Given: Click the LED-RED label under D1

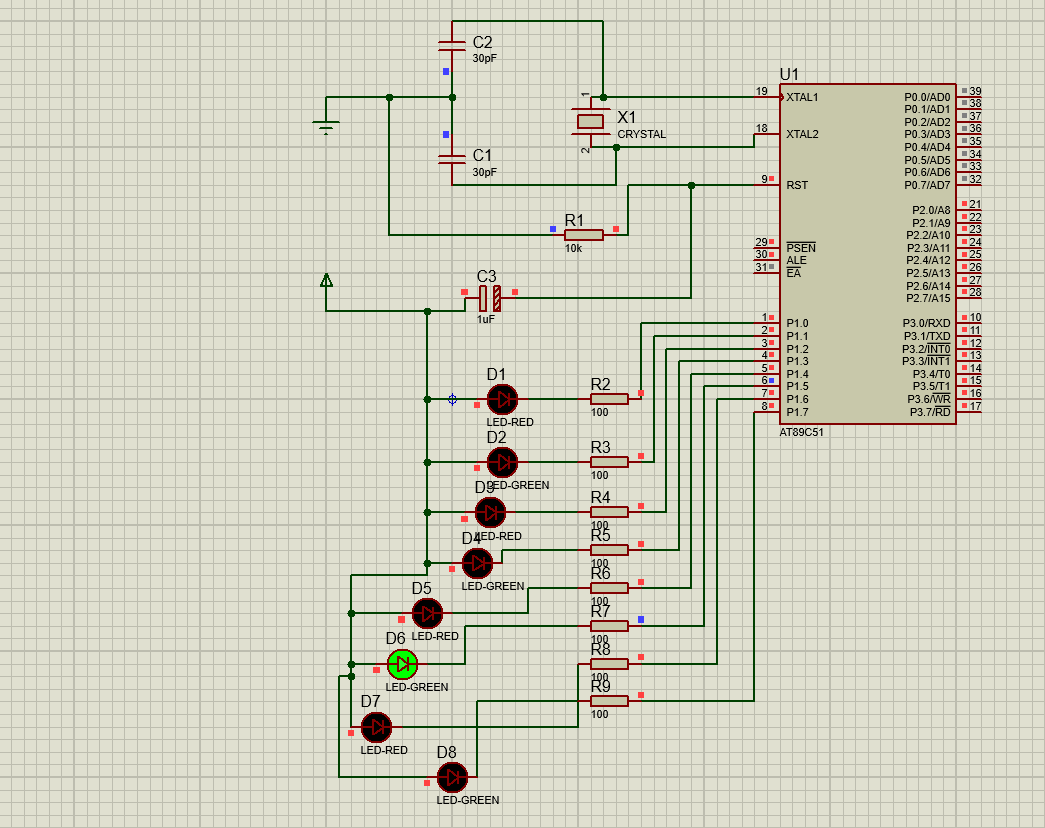Looking at the screenshot, I should click(510, 422).
